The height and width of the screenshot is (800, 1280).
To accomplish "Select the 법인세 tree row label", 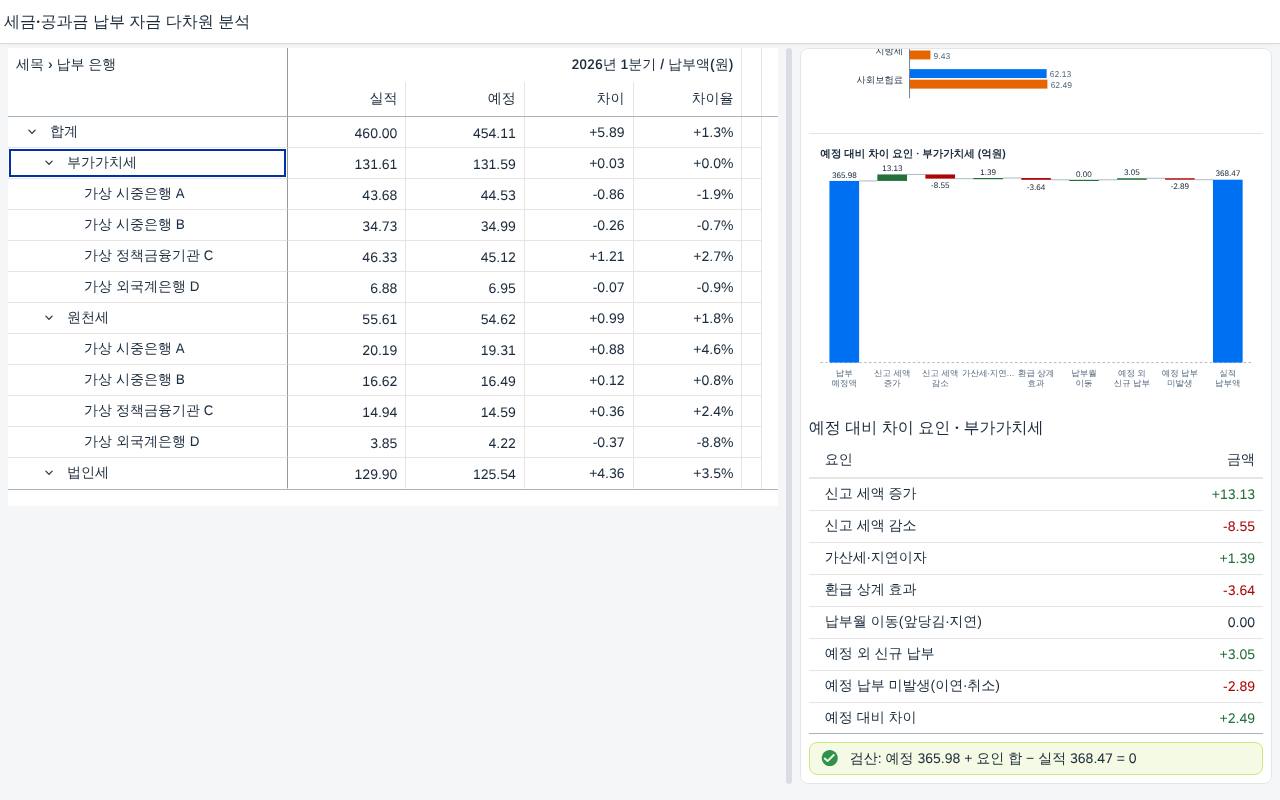I will 87,473.
